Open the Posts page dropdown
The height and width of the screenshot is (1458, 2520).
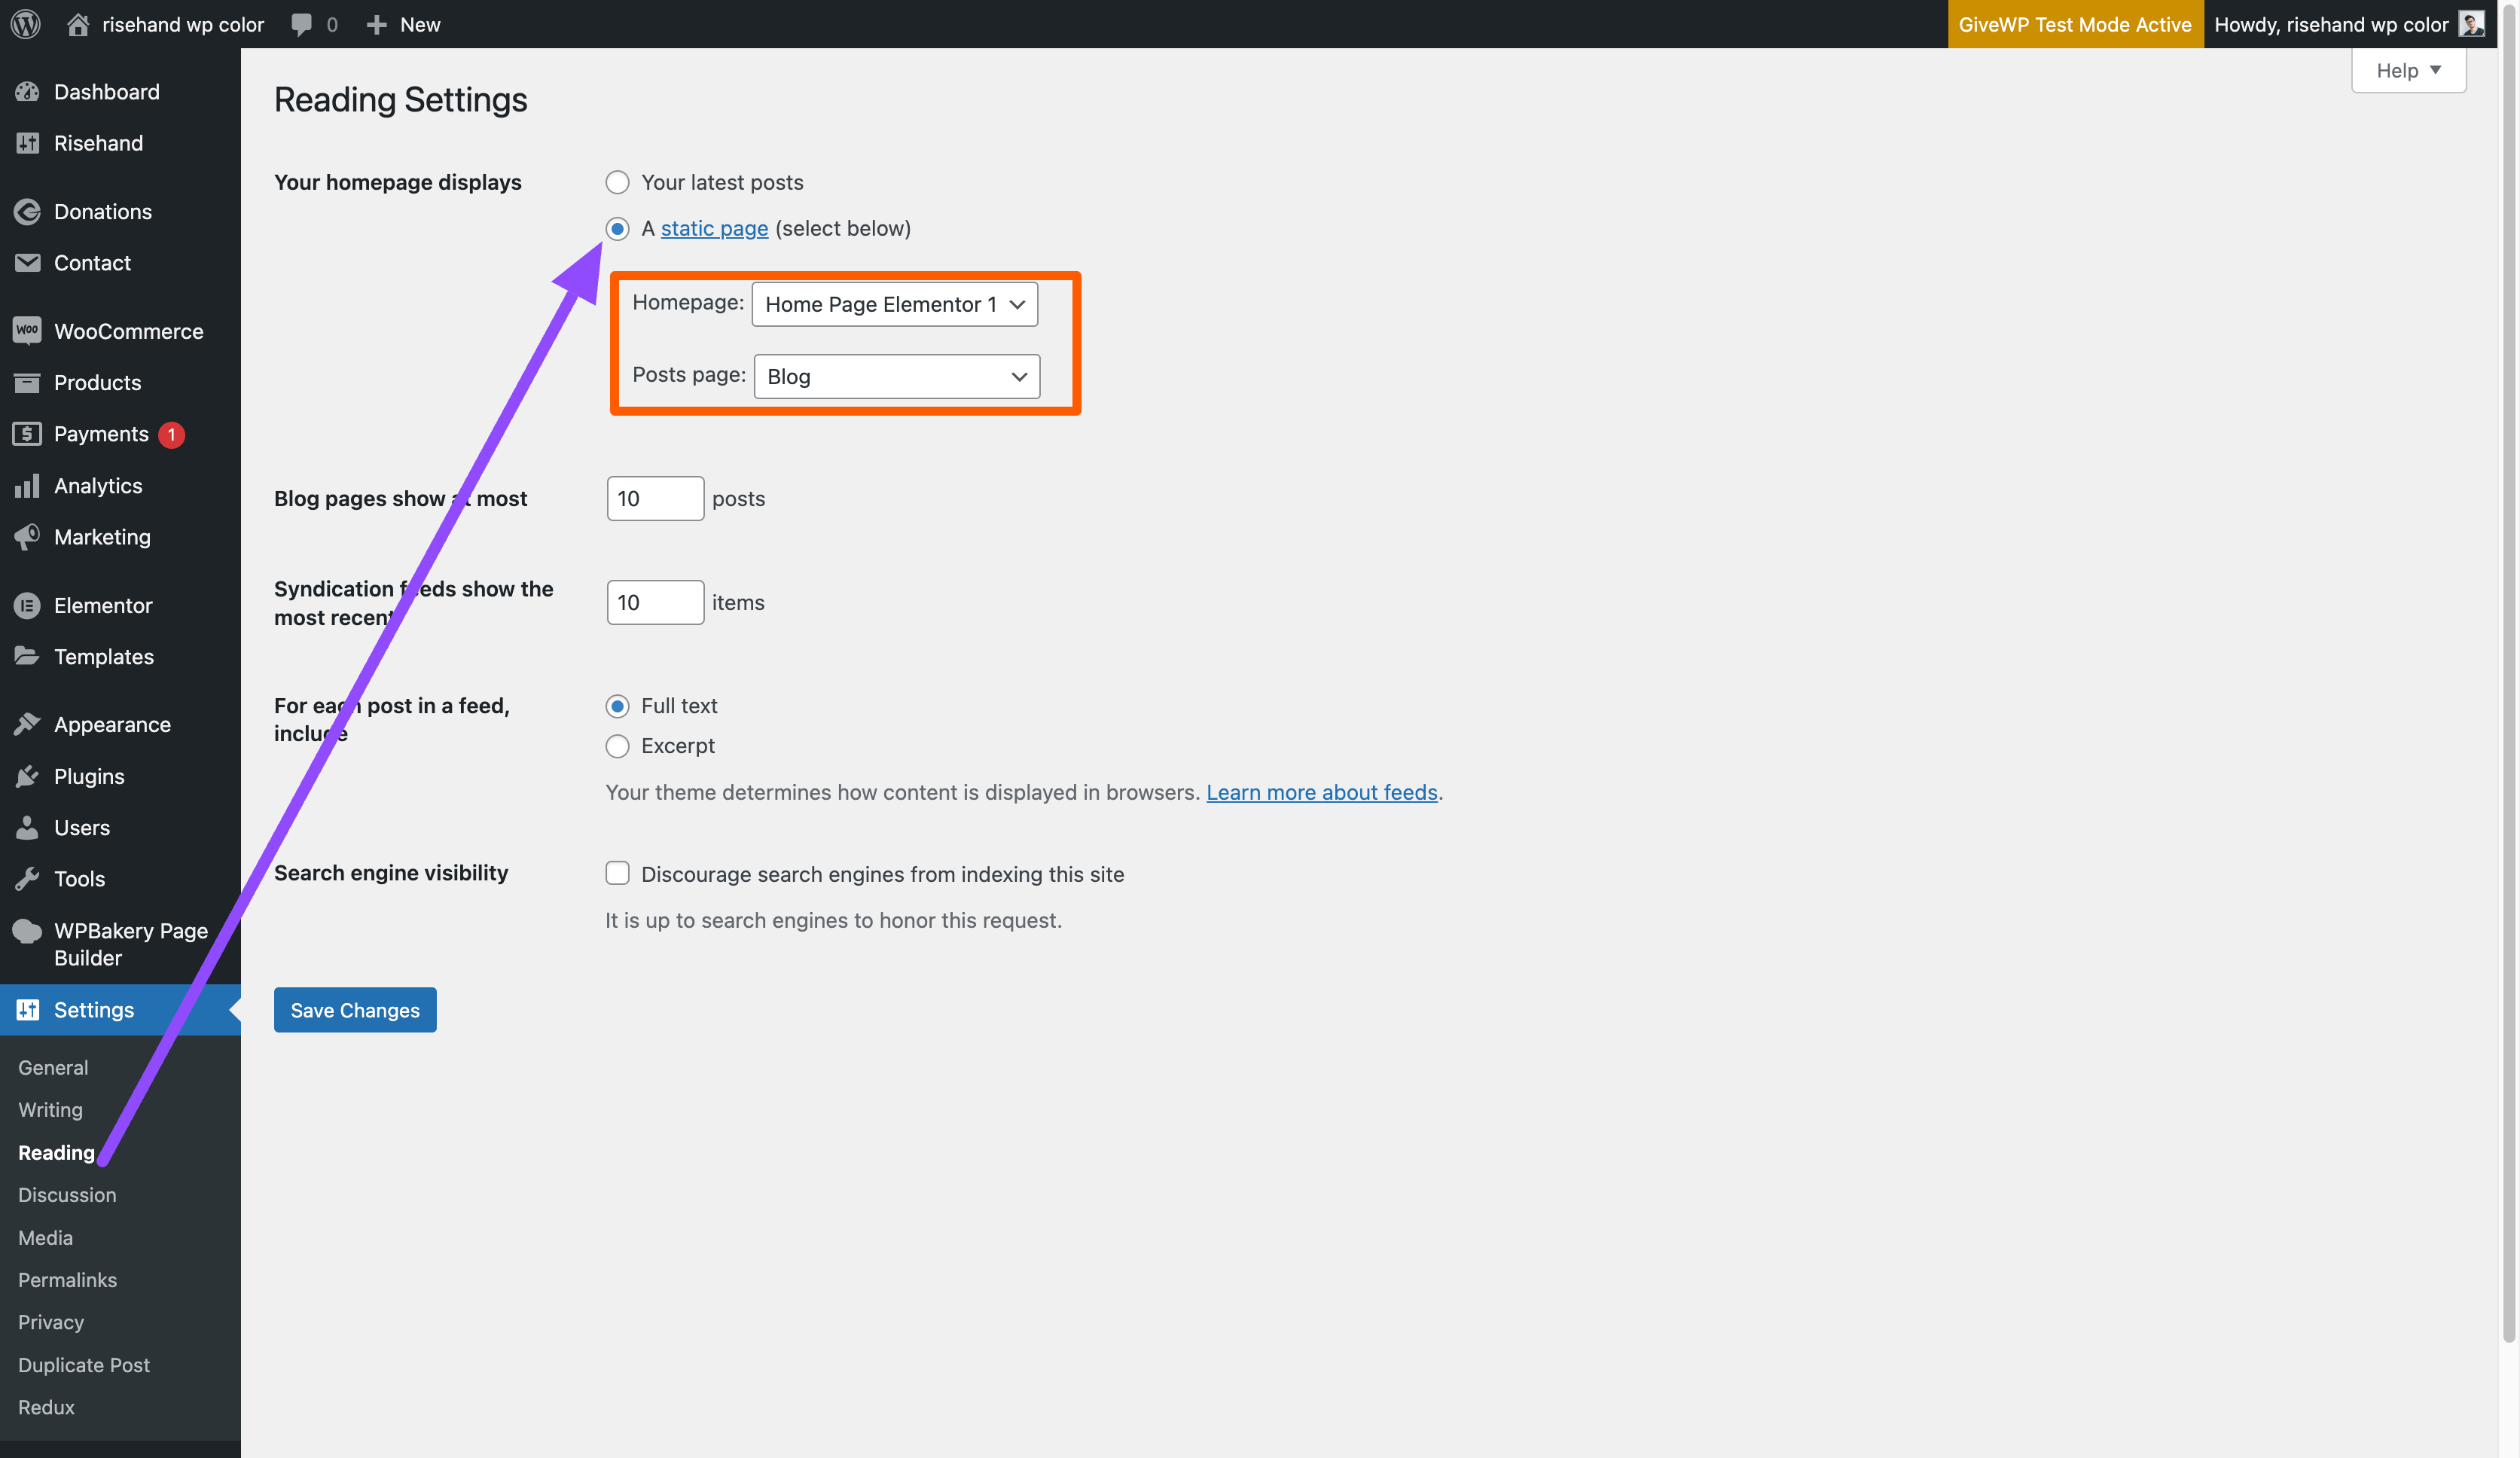click(896, 376)
